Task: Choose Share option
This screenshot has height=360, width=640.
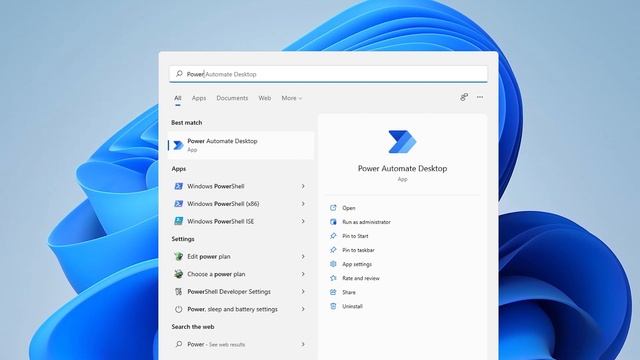Action: [349, 292]
